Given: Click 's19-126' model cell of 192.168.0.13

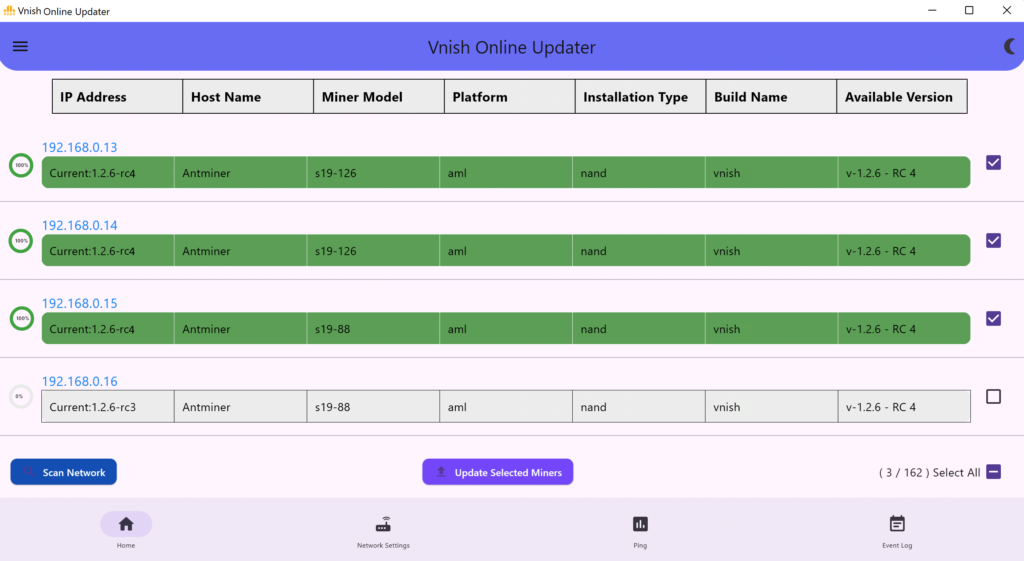Looking at the screenshot, I should click(x=373, y=173).
